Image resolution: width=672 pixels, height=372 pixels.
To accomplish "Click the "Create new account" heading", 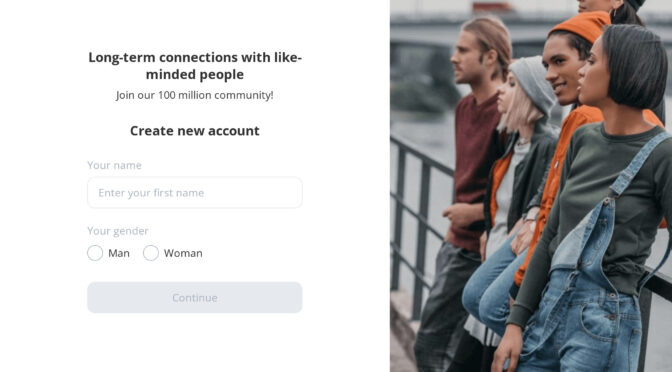I will pyautogui.click(x=195, y=131).
